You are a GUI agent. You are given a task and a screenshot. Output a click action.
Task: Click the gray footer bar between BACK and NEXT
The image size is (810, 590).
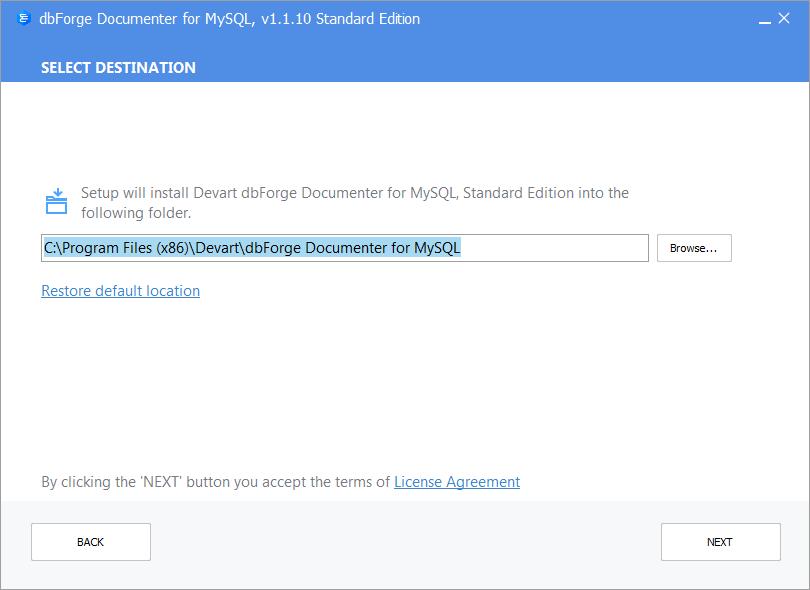coord(406,542)
